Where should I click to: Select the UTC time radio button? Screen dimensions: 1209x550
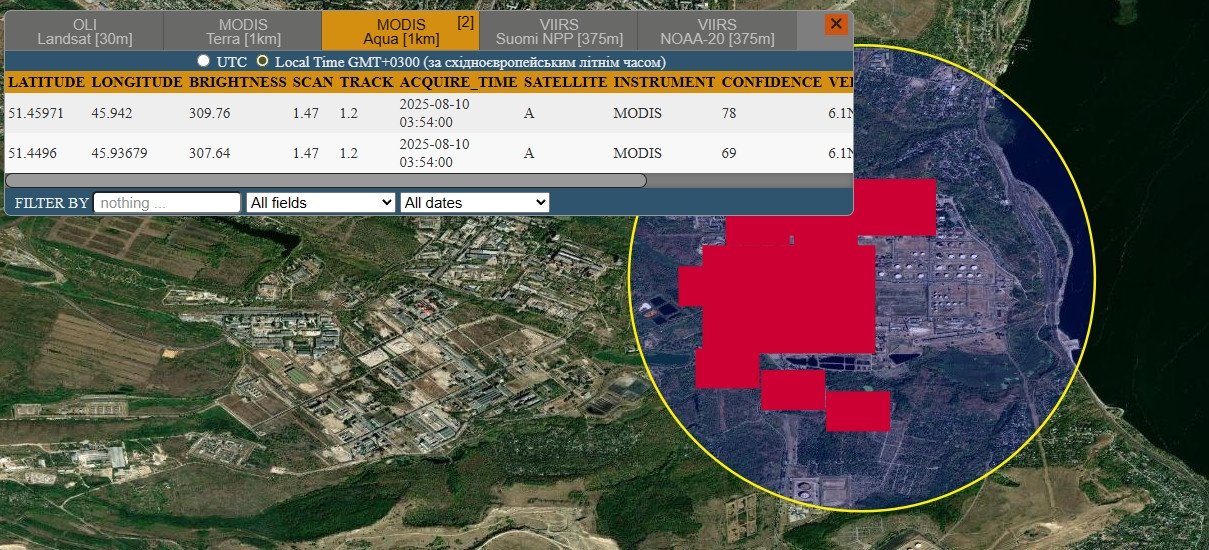point(204,61)
